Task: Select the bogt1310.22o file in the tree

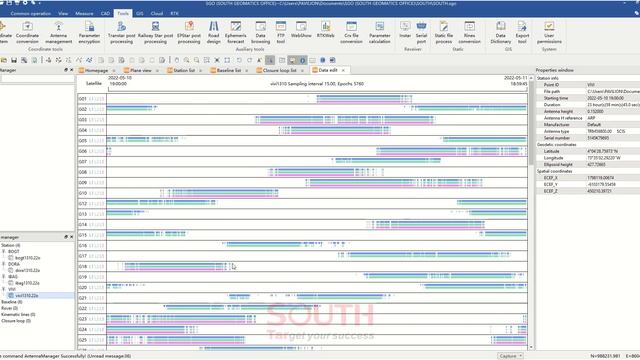Action: [27, 258]
